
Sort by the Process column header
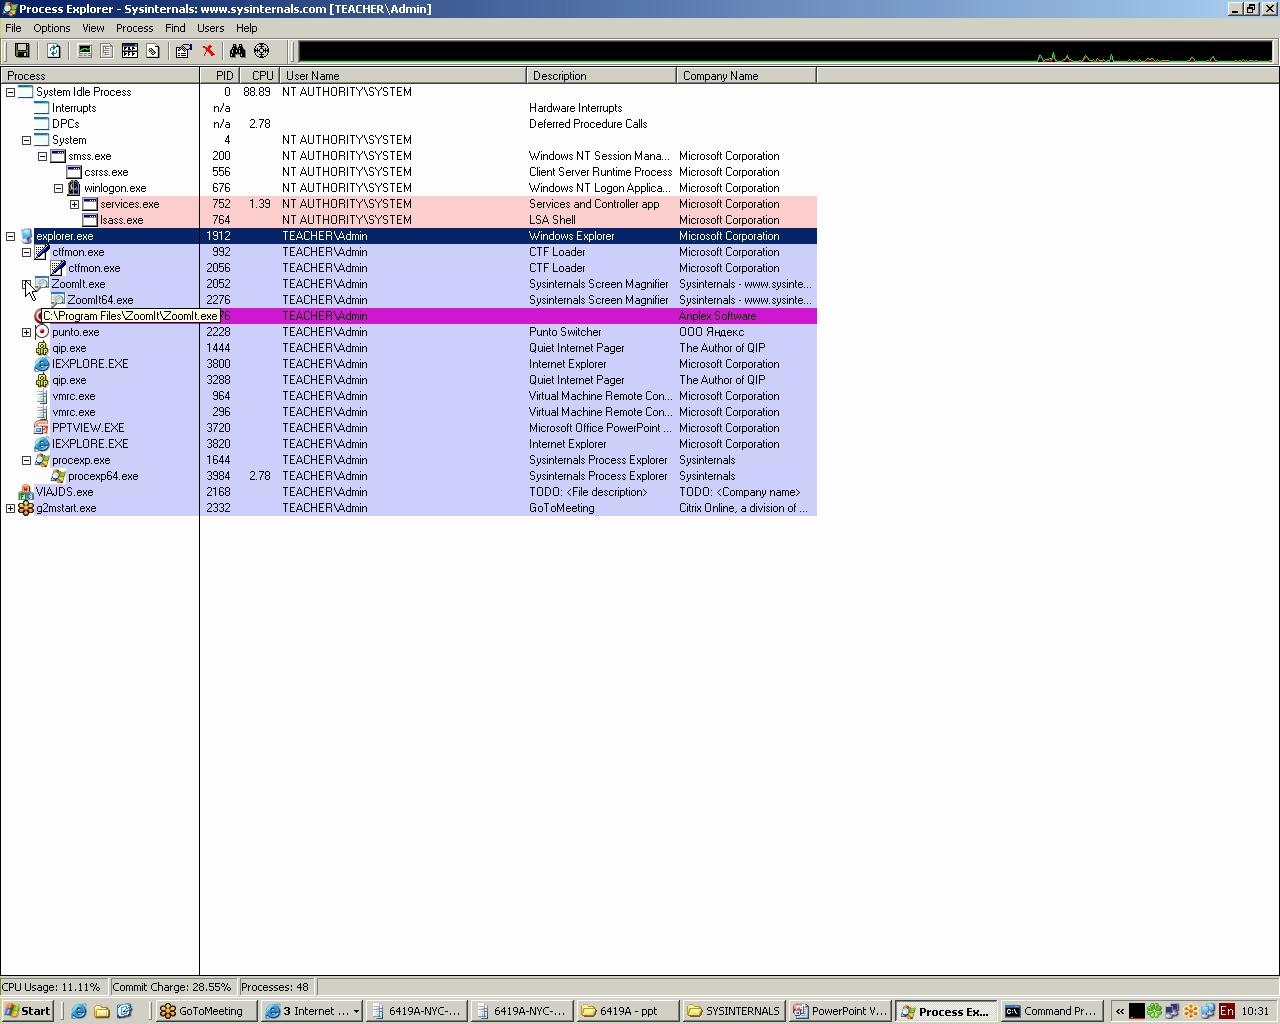(x=100, y=76)
